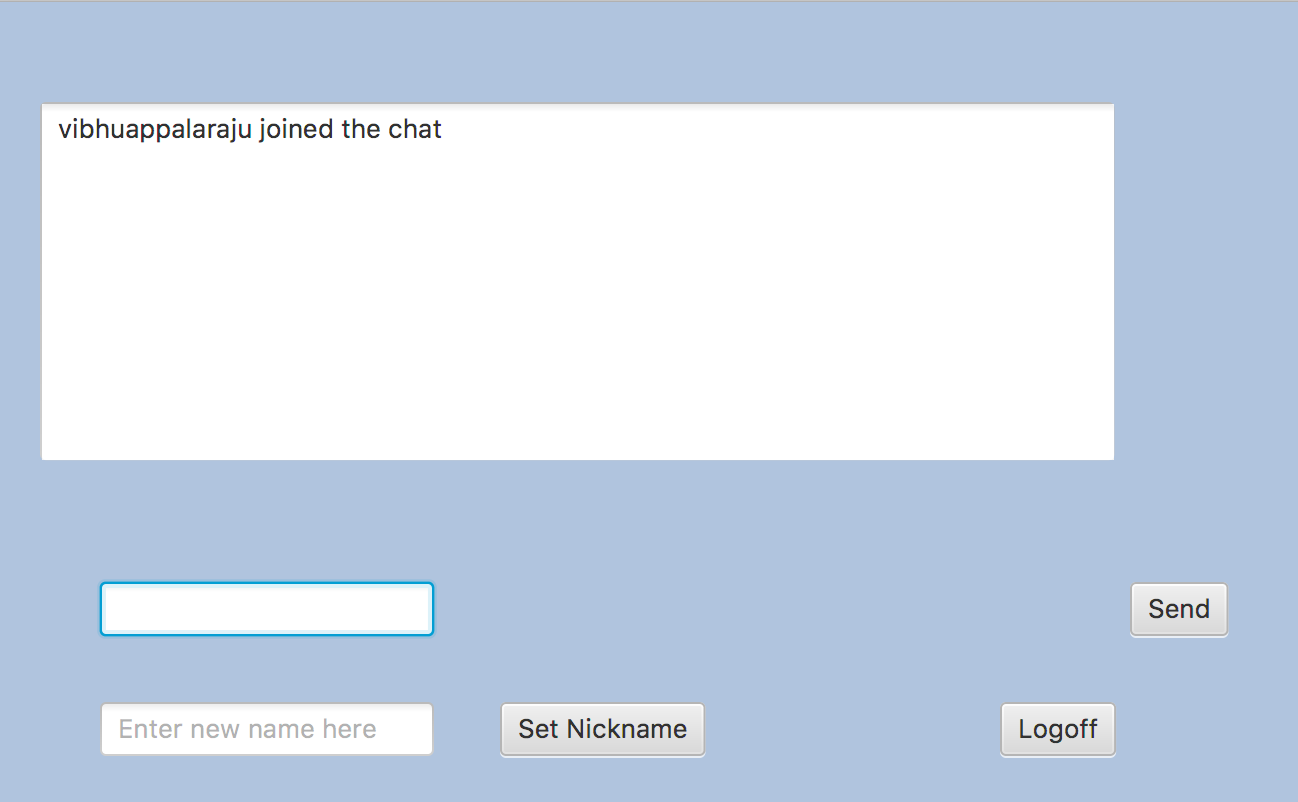
Task: Activate the highlighted message text box
Action: [x=266, y=608]
